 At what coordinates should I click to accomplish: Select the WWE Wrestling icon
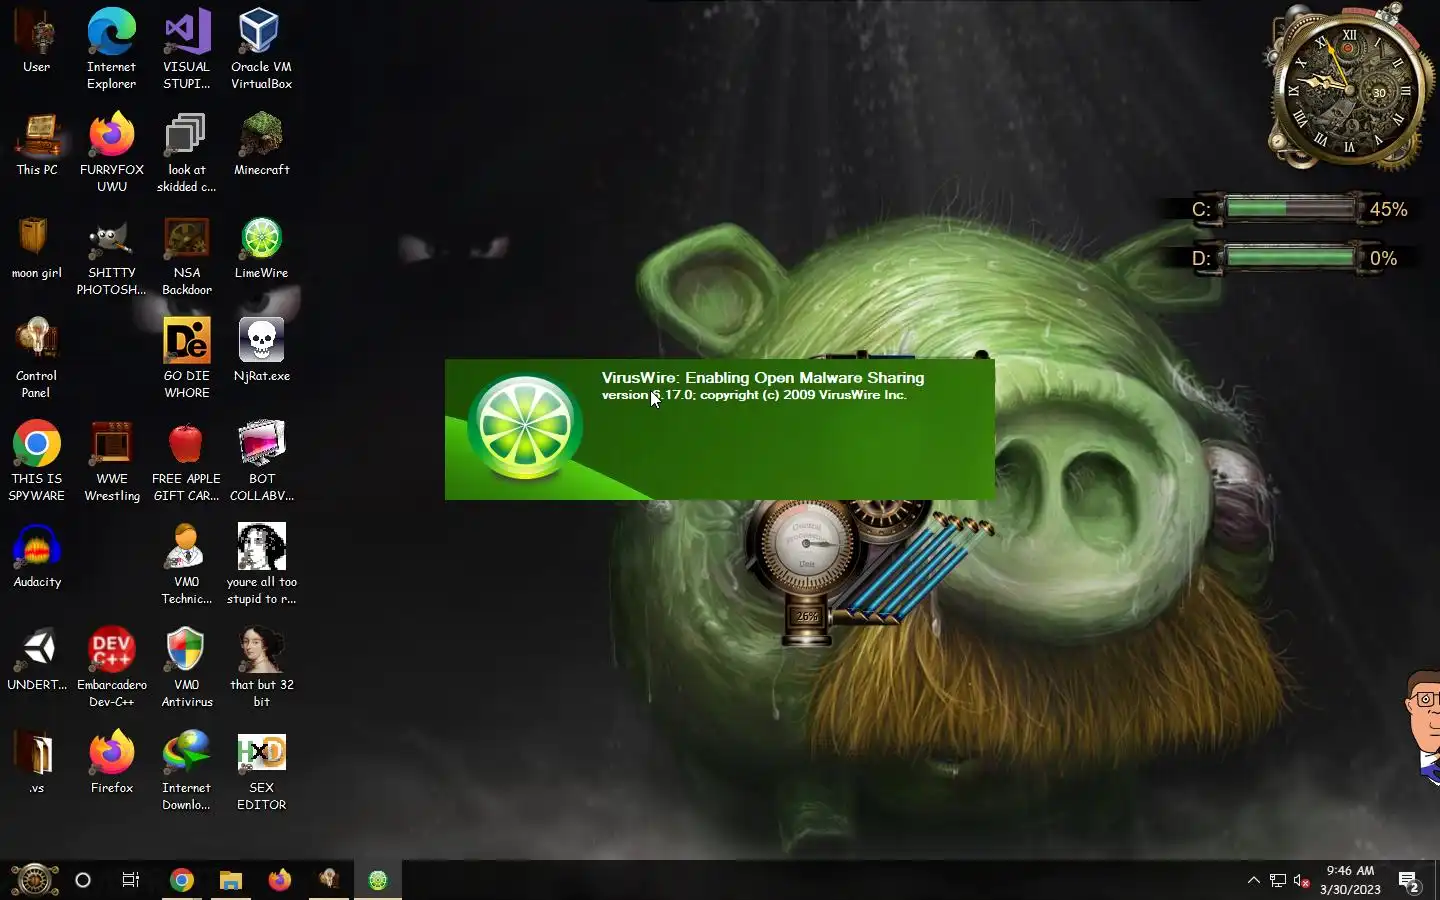[111, 461]
